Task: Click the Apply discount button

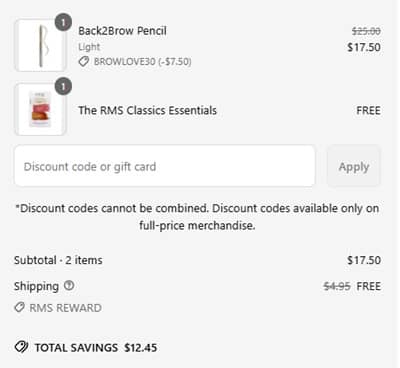Action: [x=354, y=166]
